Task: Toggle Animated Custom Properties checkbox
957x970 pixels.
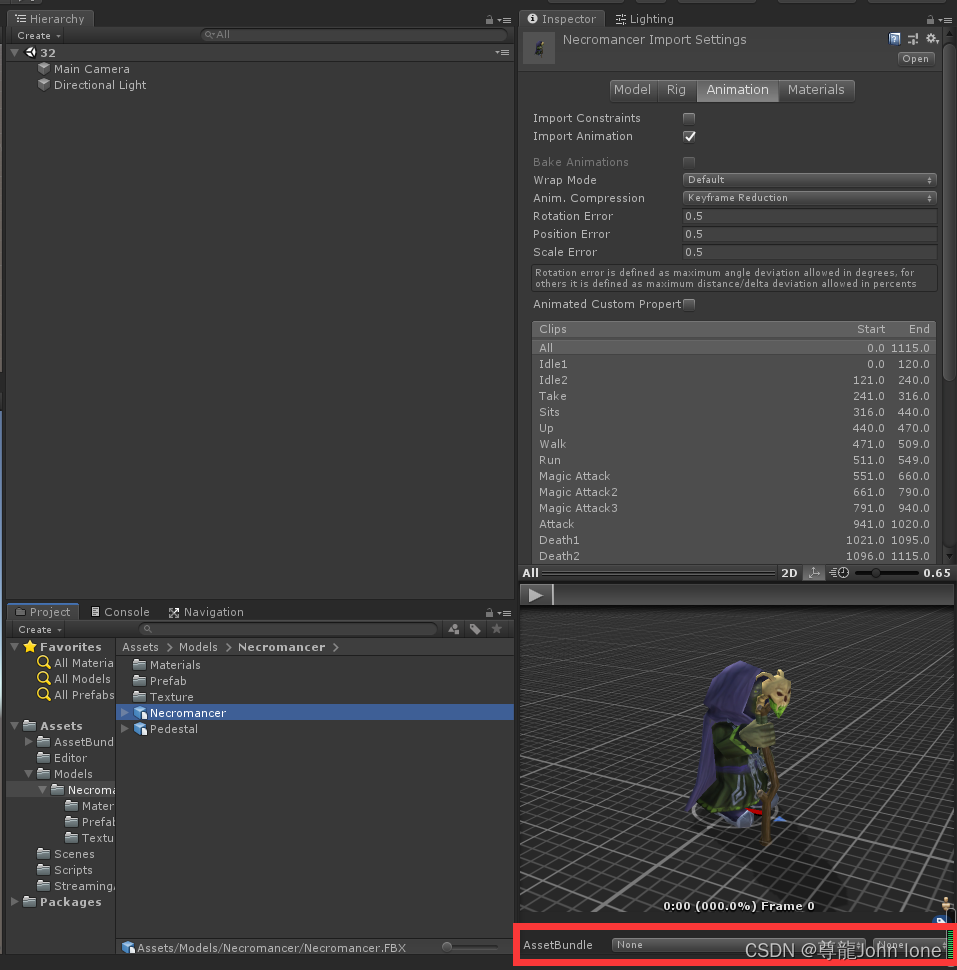Action: click(688, 303)
